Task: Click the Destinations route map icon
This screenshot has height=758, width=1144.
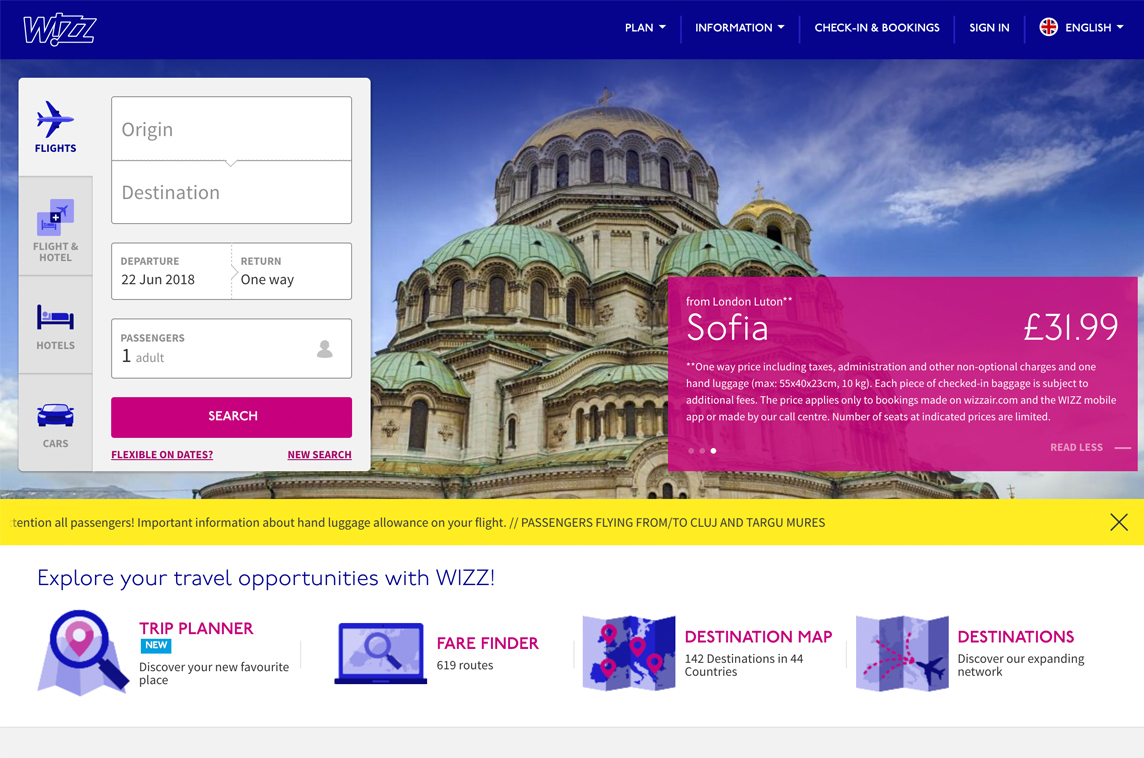Action: coord(903,653)
